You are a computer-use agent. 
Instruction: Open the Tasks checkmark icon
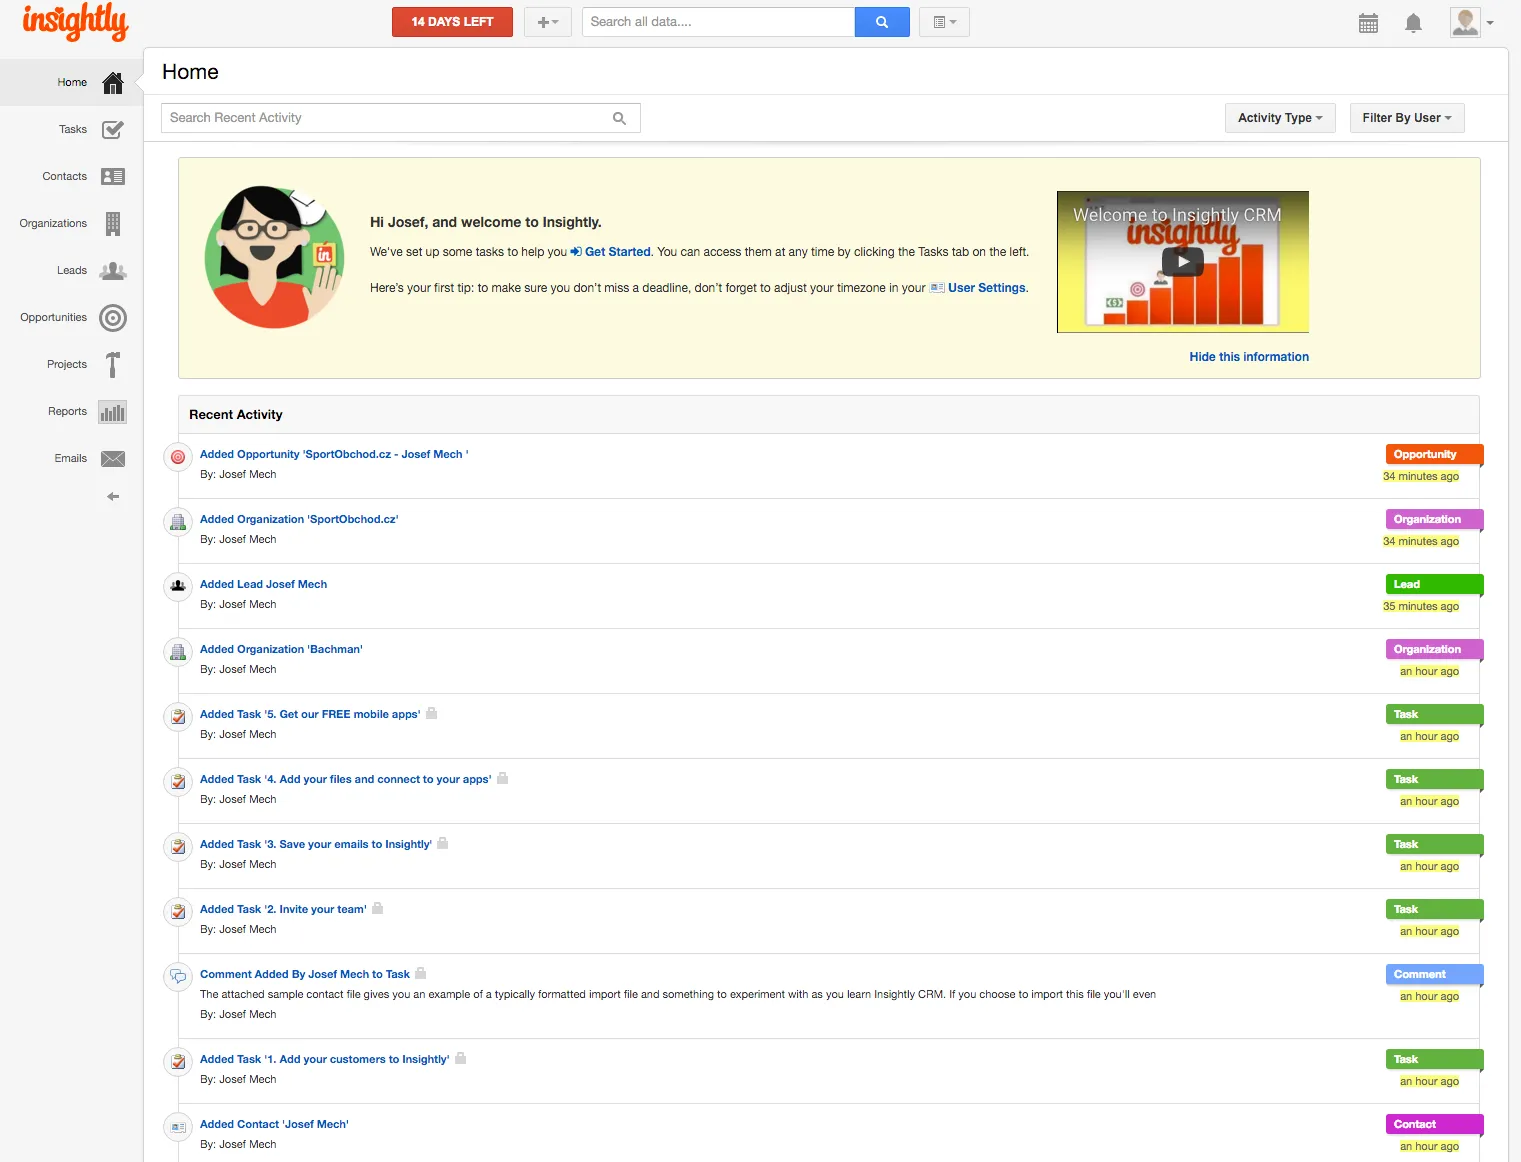click(113, 130)
